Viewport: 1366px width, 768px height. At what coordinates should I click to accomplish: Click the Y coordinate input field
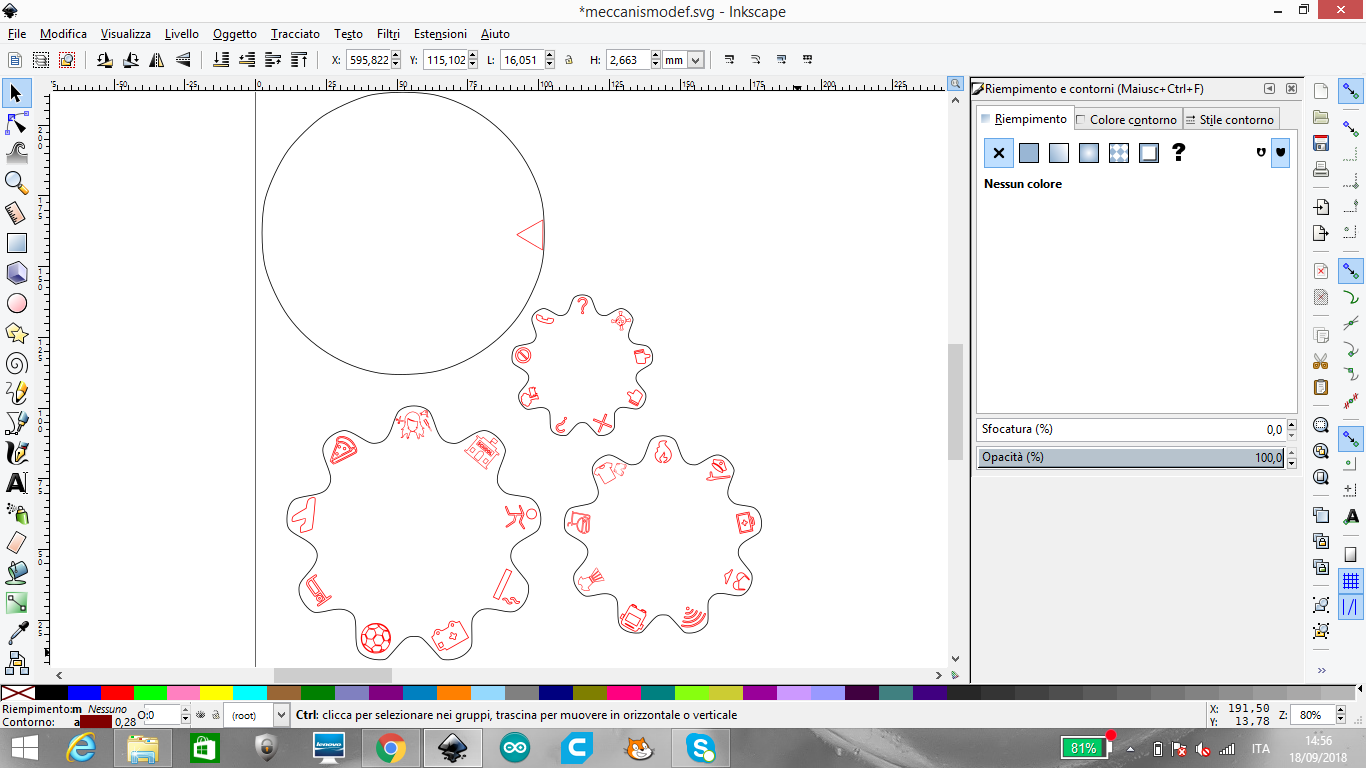(446, 60)
